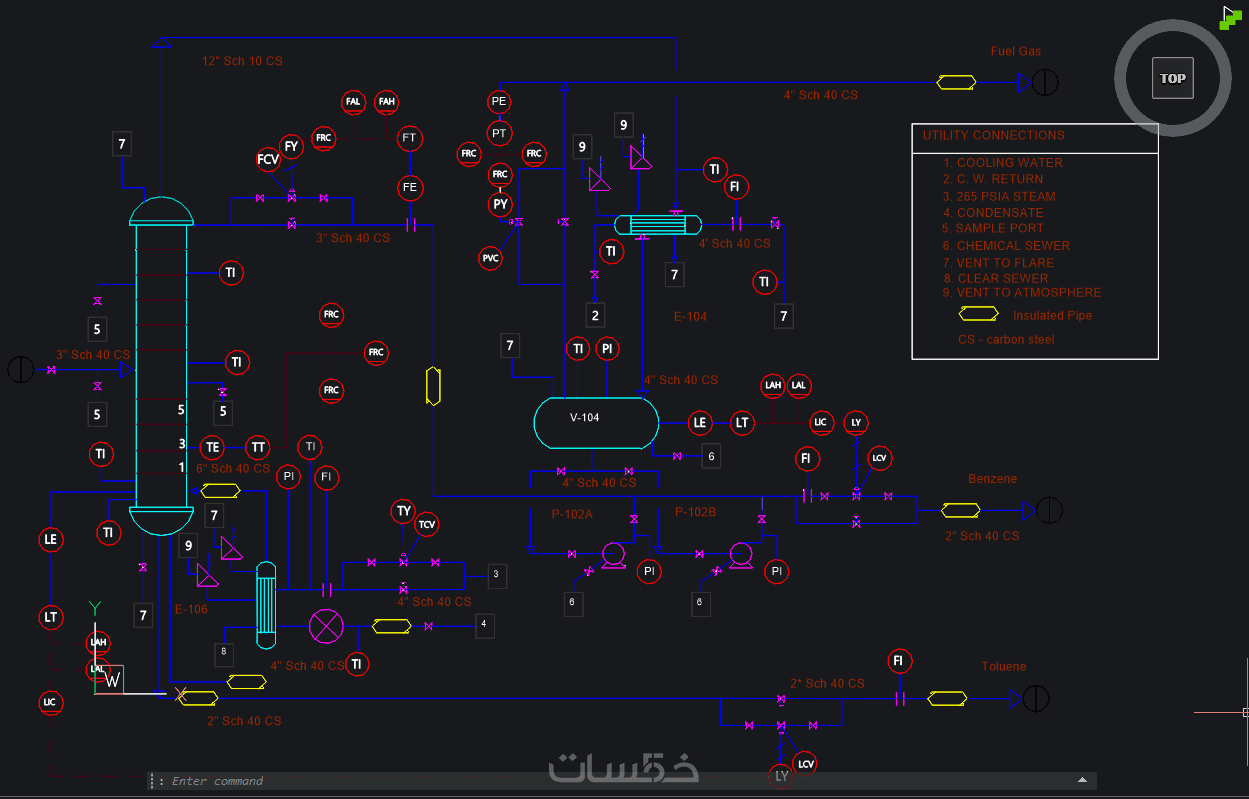Click the TOP face of the ViewCube

coord(1173,78)
